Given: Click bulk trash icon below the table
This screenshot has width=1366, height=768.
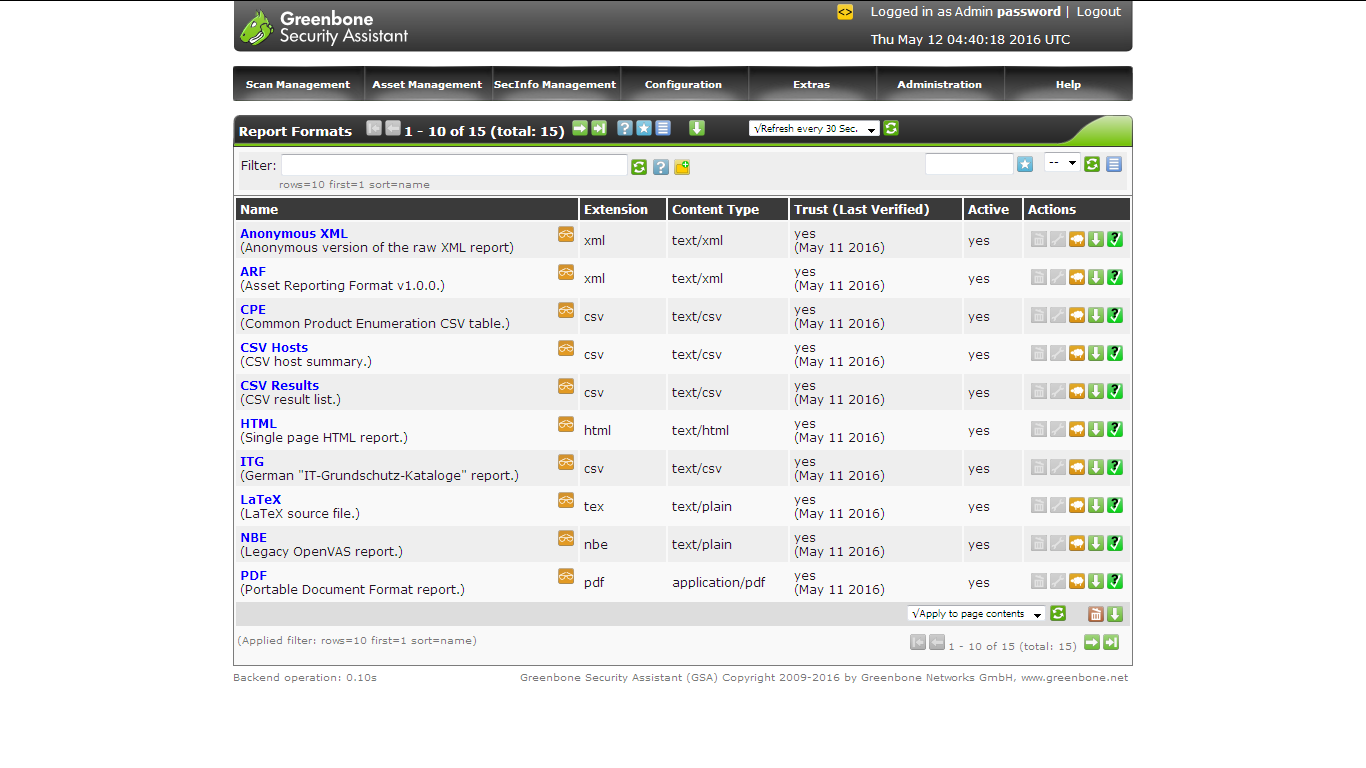Looking at the screenshot, I should pos(1096,614).
